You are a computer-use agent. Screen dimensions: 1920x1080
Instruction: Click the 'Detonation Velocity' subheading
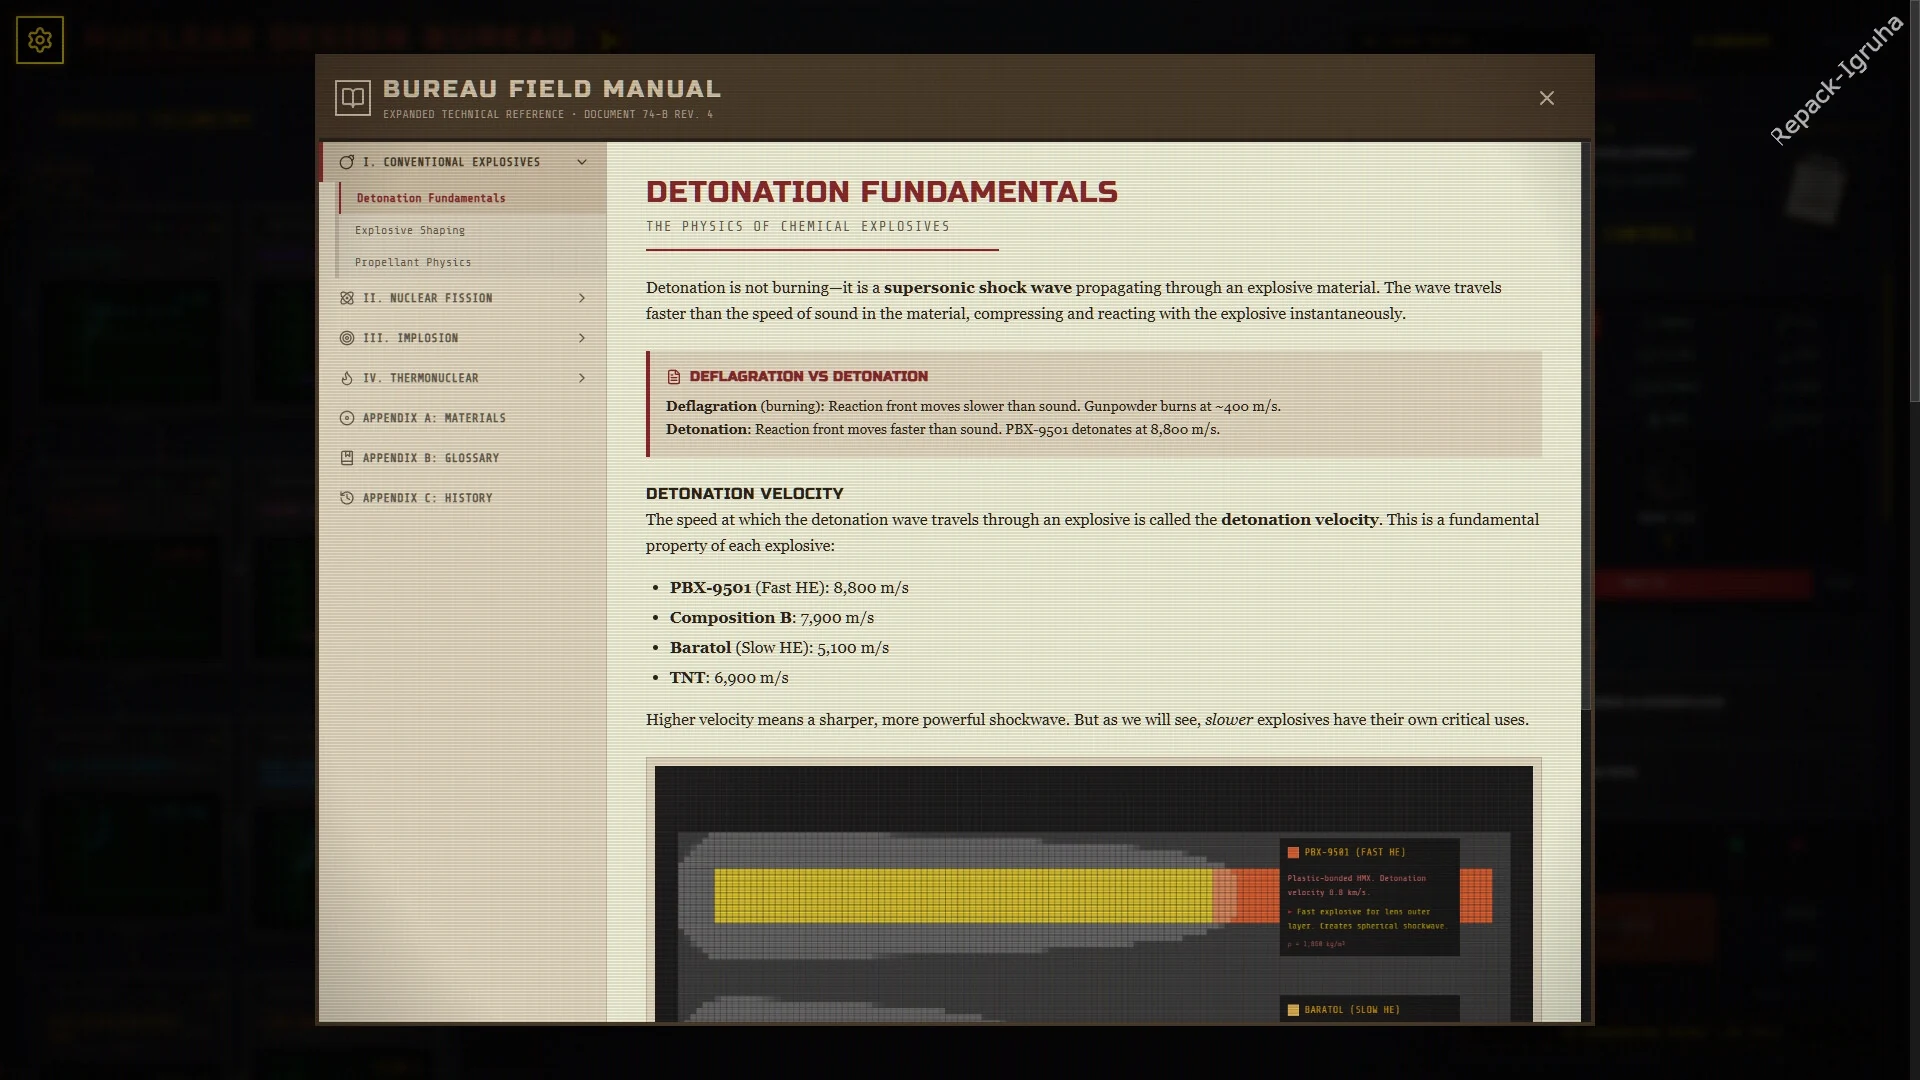tap(745, 494)
